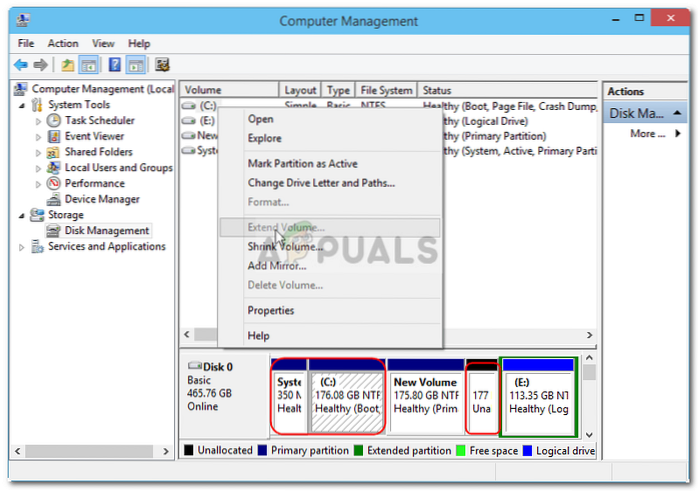
Task: Expand the Event Viewer node arrow
Action: click(39, 136)
